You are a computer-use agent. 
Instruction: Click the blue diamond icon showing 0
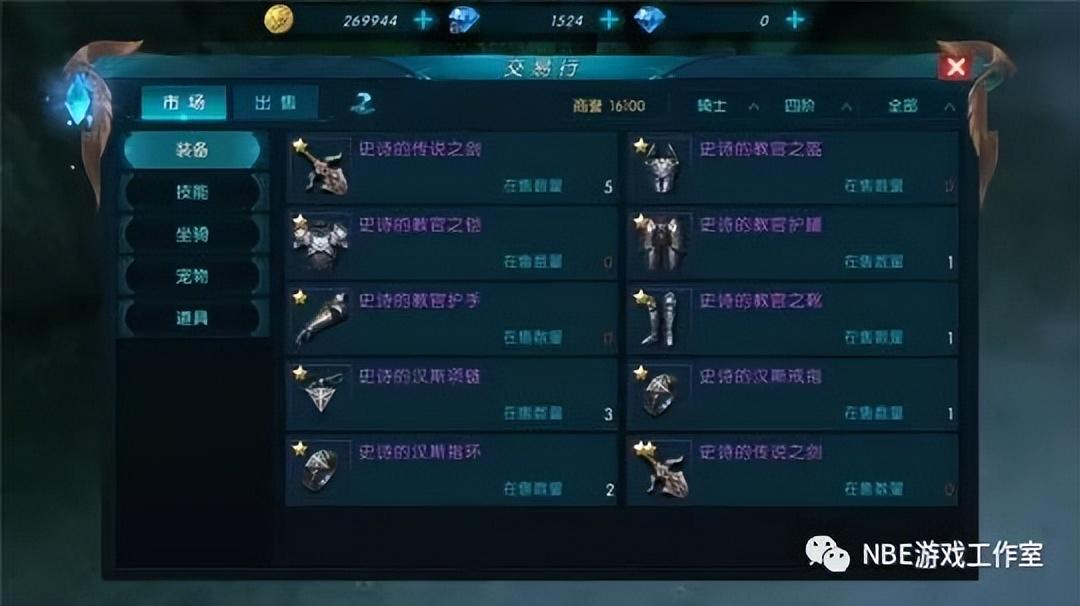pyautogui.click(x=650, y=20)
